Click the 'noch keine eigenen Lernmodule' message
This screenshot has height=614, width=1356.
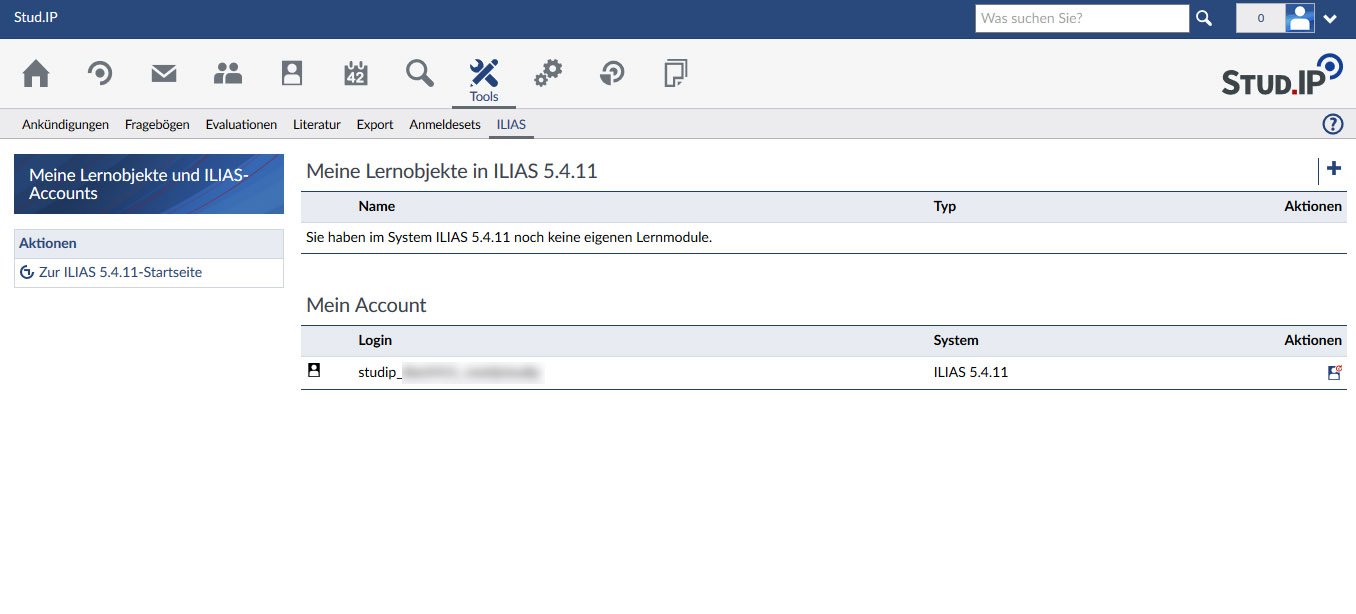[508, 238]
